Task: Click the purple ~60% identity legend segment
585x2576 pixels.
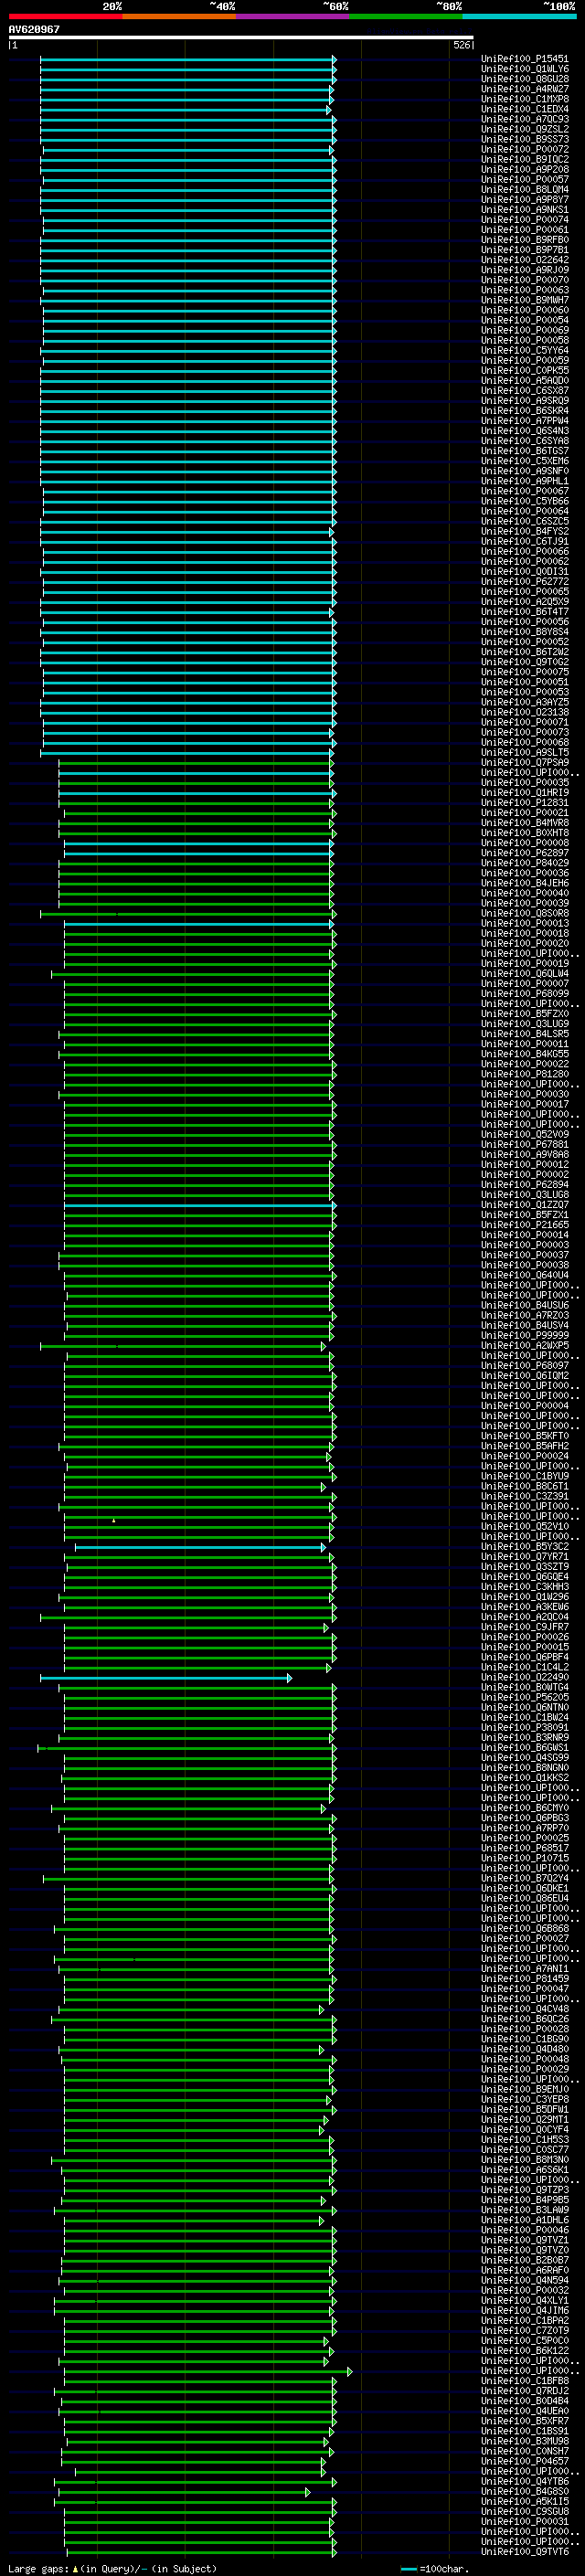Action: click(293, 16)
